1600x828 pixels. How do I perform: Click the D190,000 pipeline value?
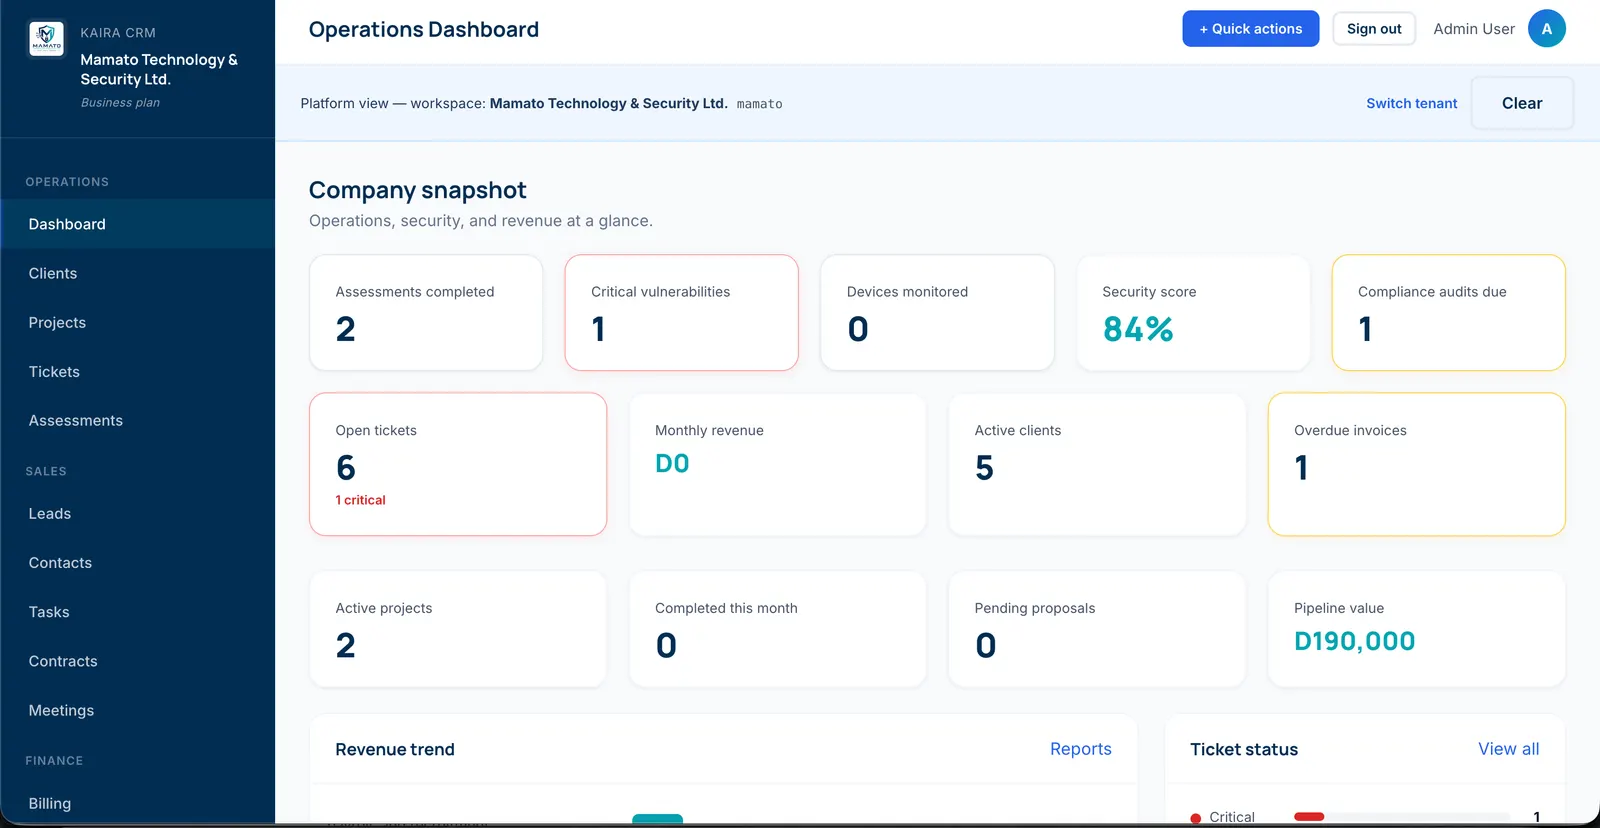[1354, 641]
